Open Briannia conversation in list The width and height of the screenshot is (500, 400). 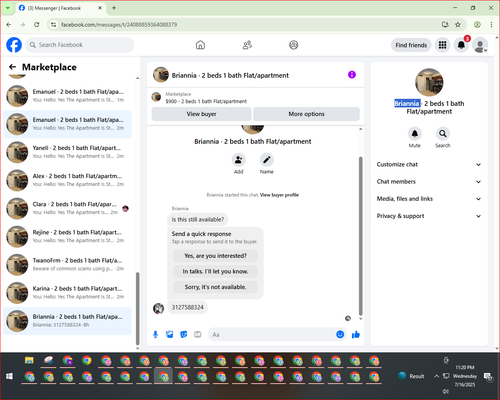pyautogui.click(x=68, y=321)
